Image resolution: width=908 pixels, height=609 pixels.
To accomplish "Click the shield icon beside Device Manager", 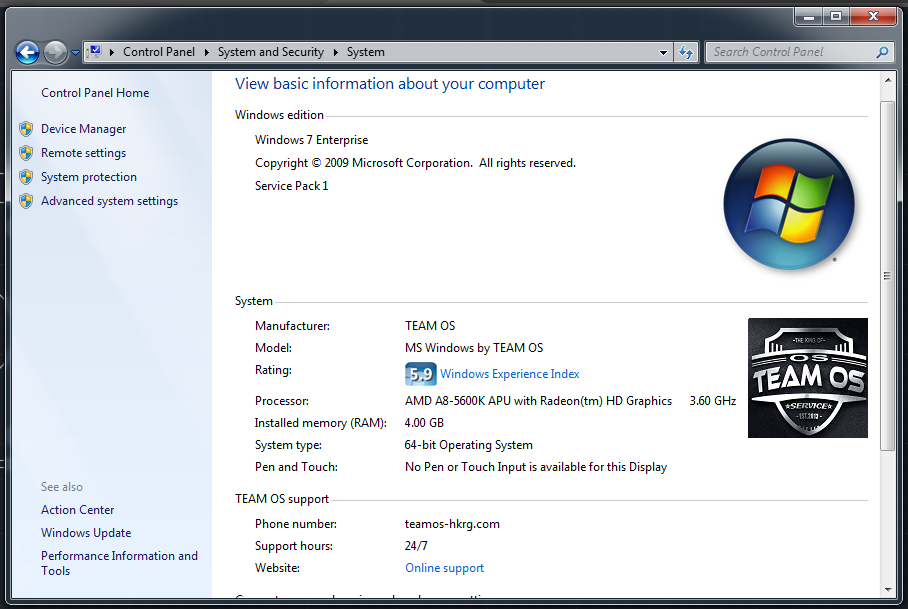I will (26, 129).
